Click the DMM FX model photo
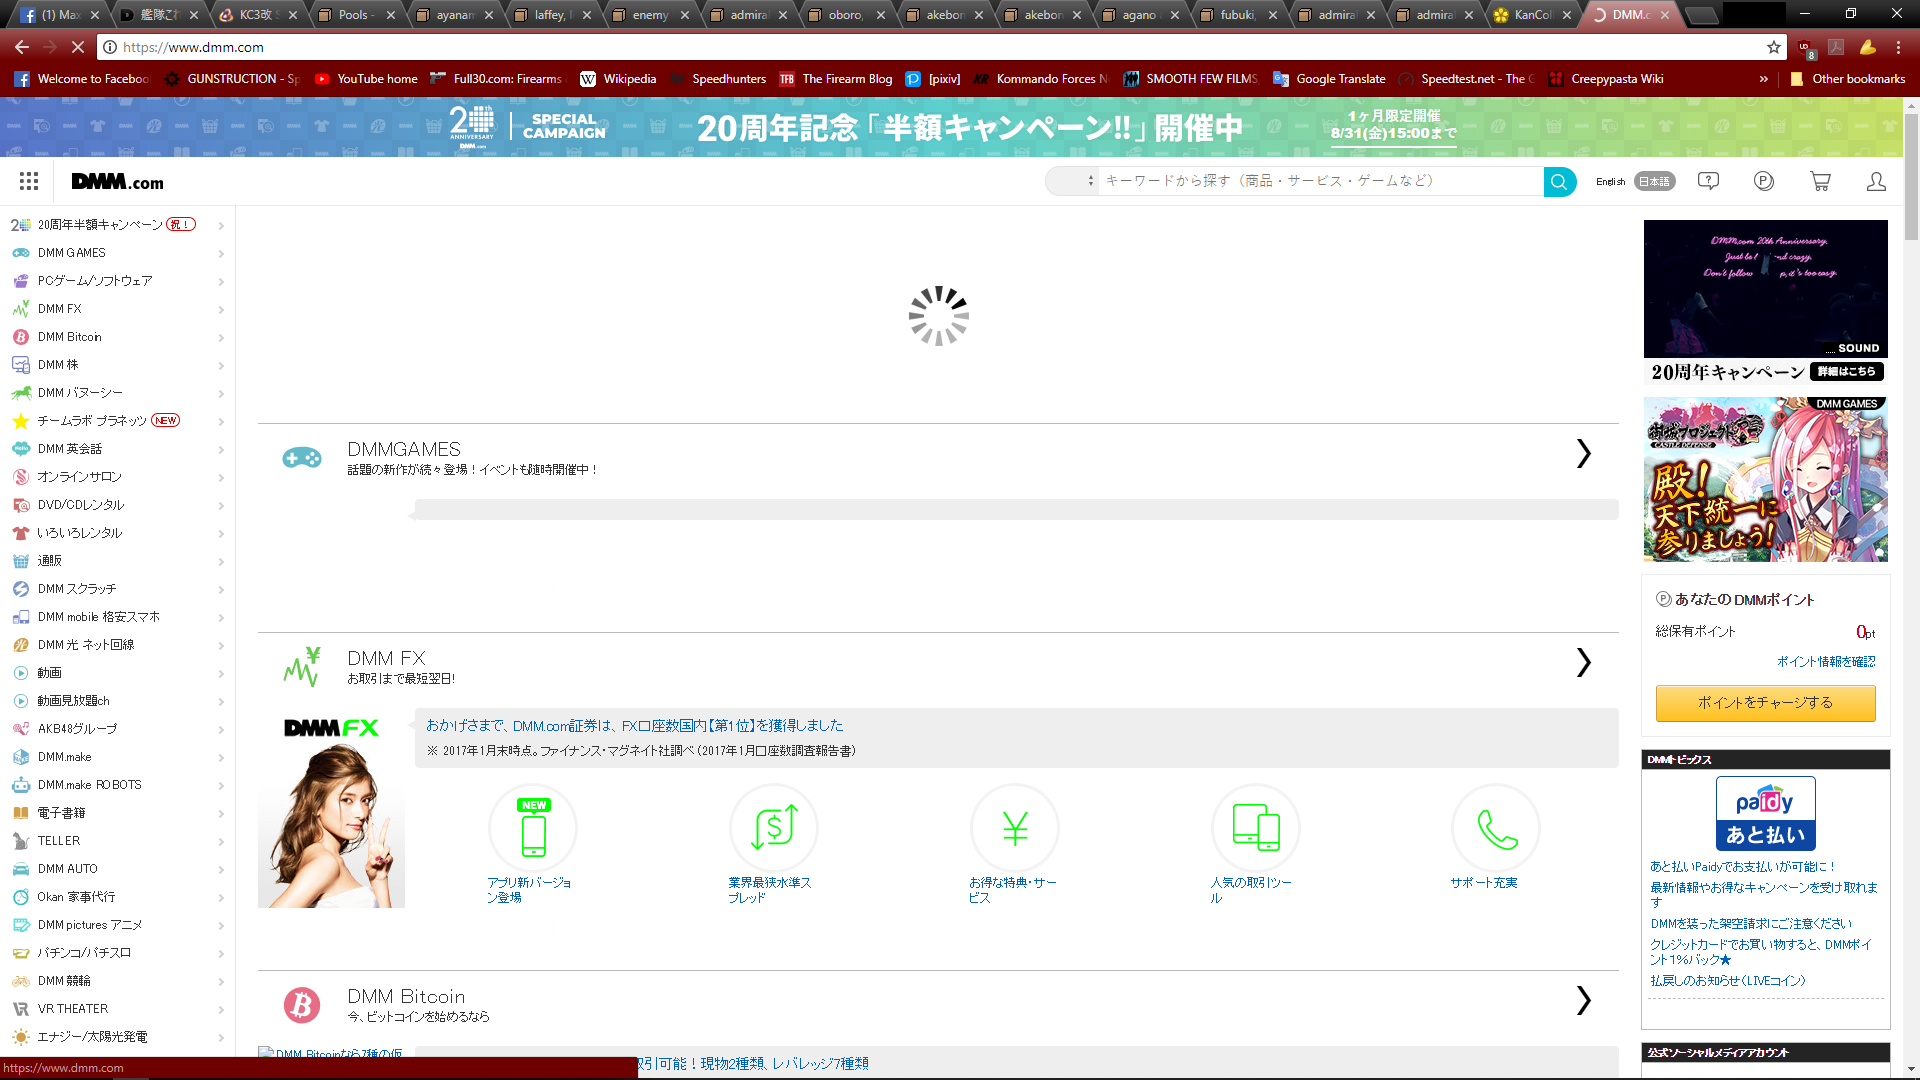Image resolution: width=1920 pixels, height=1080 pixels. [x=331, y=810]
